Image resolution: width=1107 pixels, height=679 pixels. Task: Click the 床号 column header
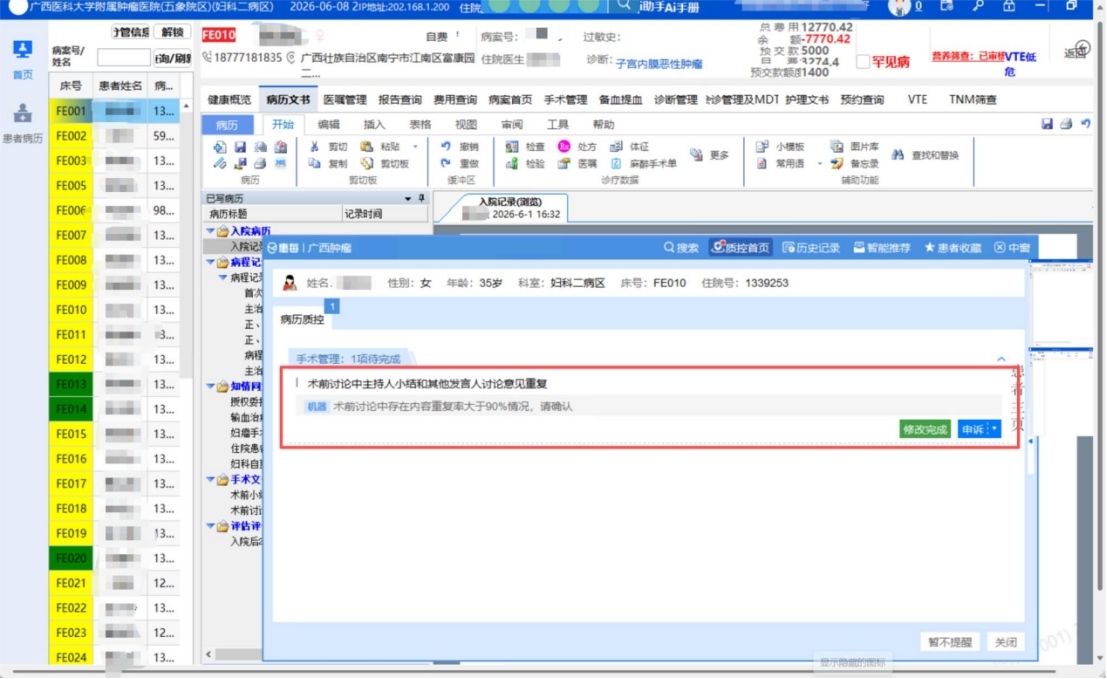[71, 85]
